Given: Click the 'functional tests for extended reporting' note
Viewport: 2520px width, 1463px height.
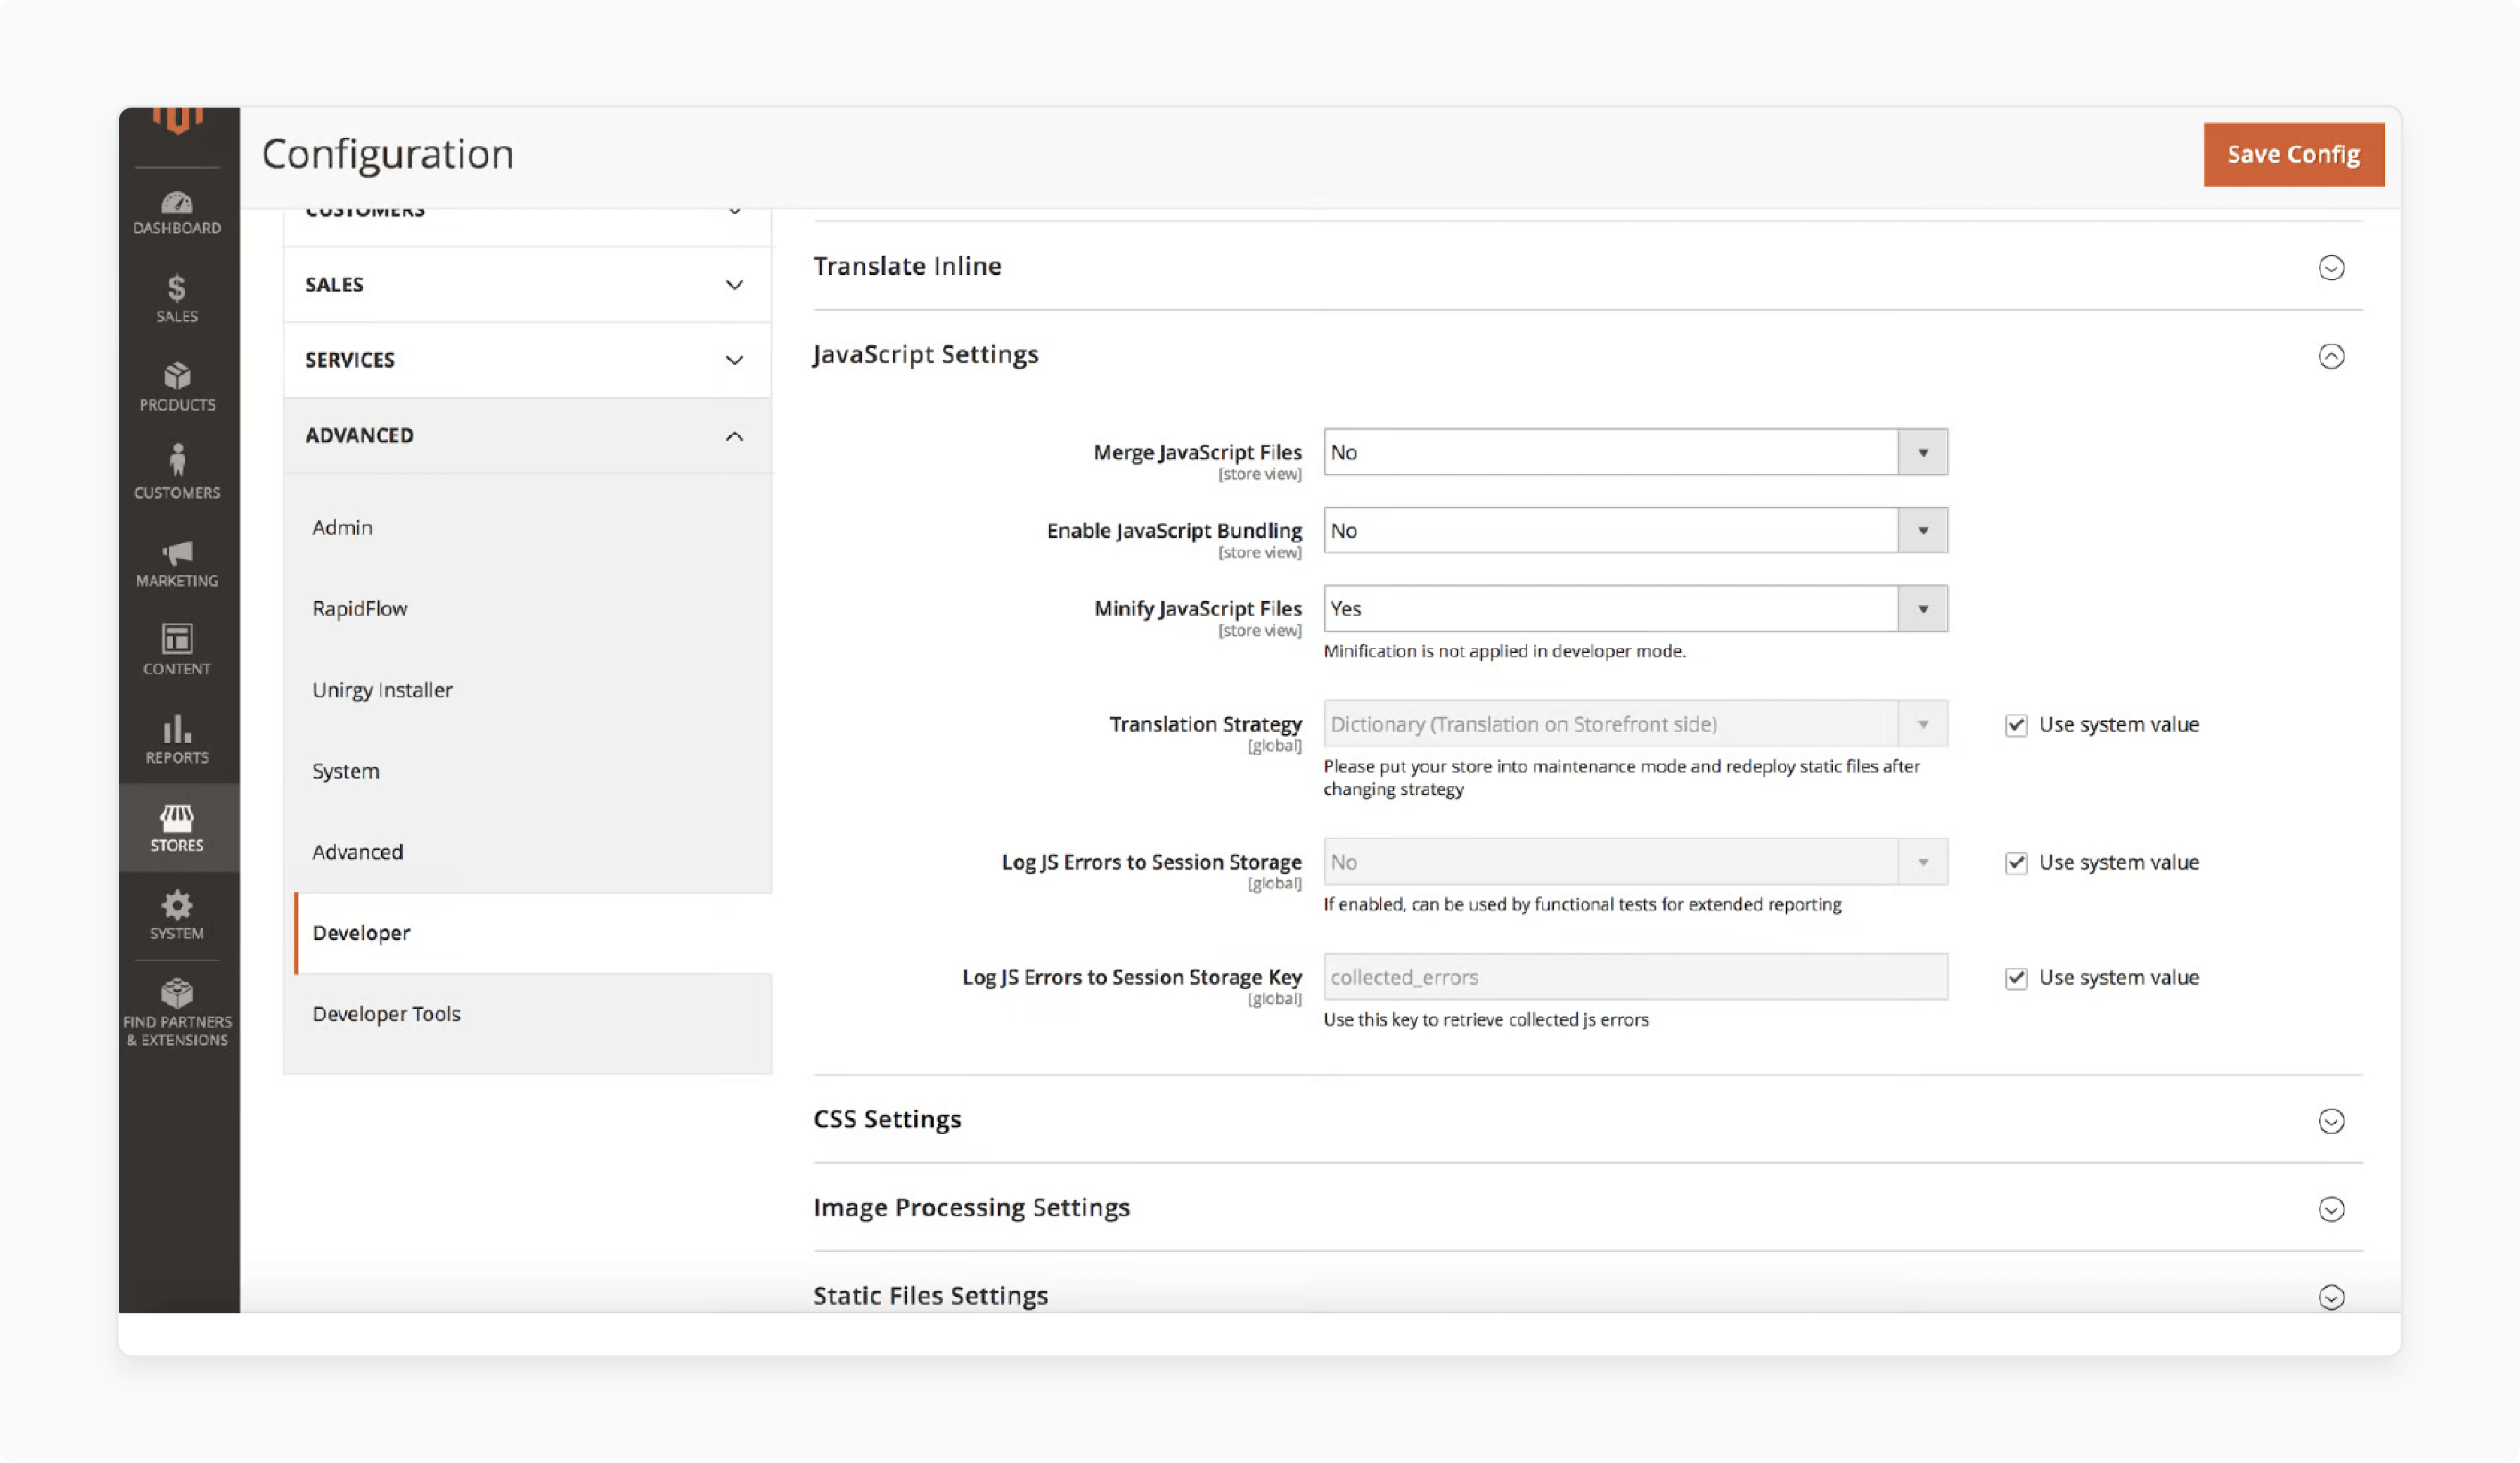Looking at the screenshot, I should click(x=1582, y=904).
